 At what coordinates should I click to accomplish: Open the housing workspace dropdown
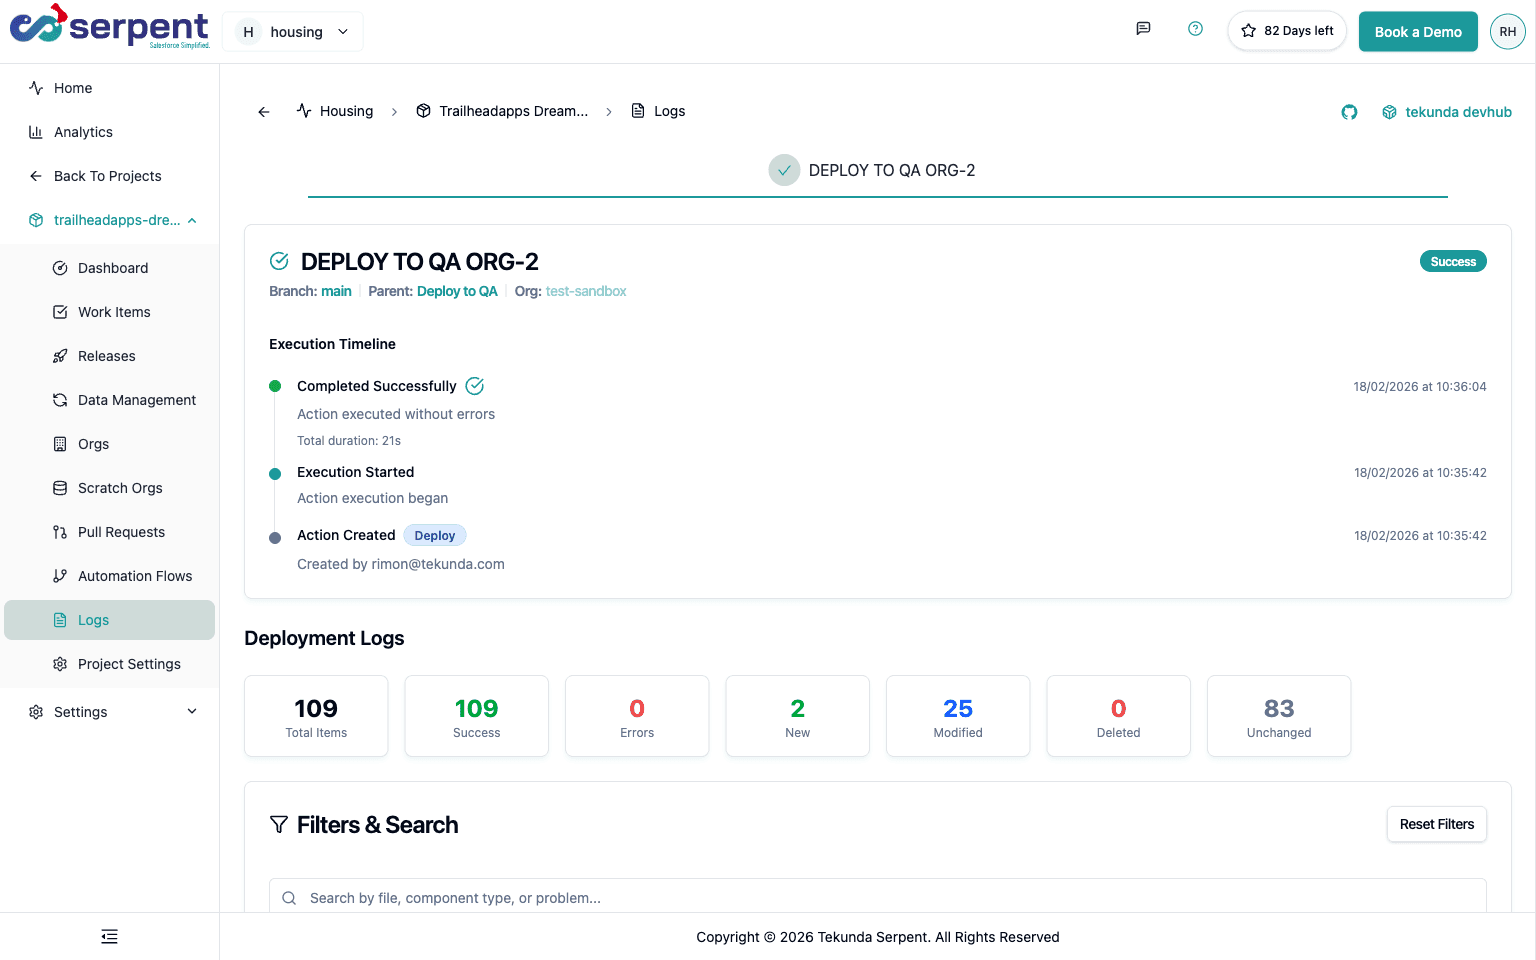293,32
